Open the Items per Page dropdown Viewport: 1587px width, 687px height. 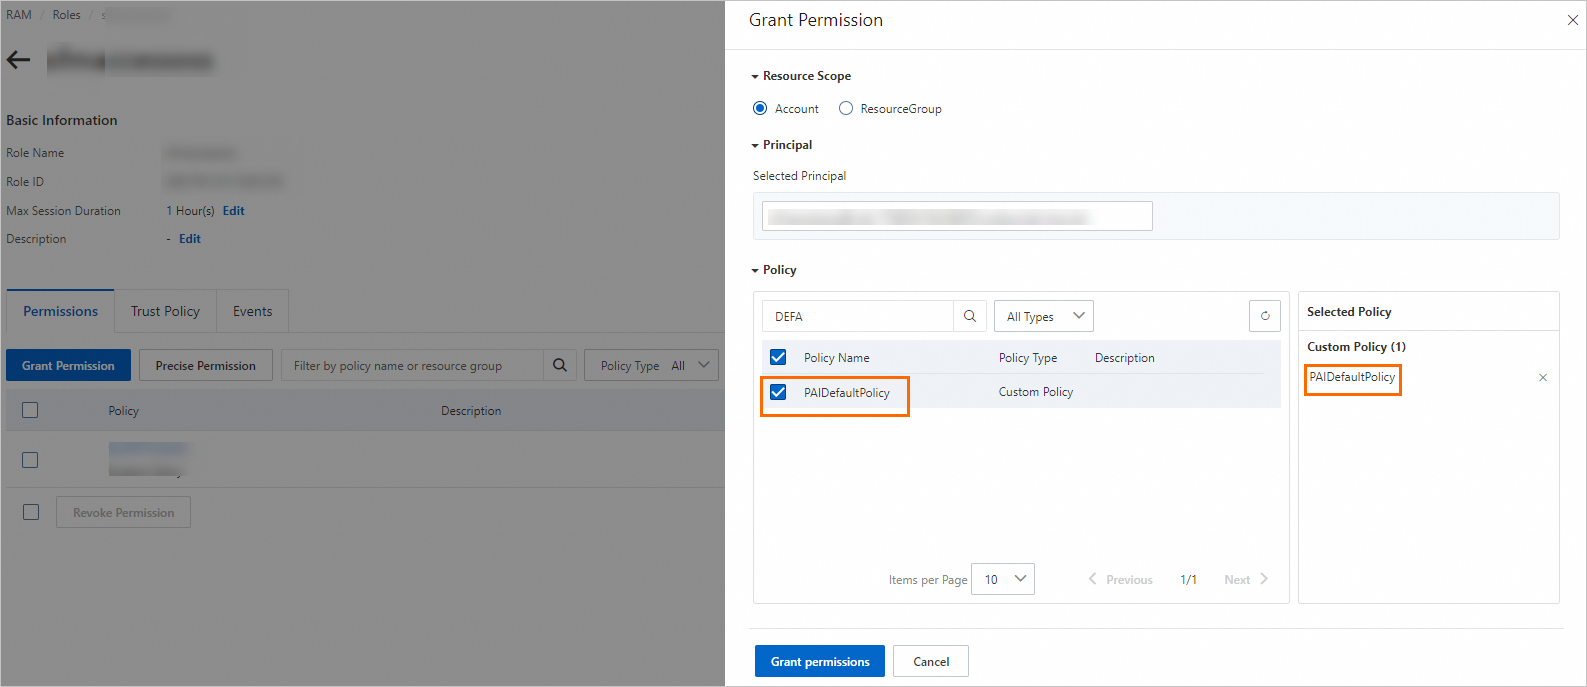coord(1003,579)
